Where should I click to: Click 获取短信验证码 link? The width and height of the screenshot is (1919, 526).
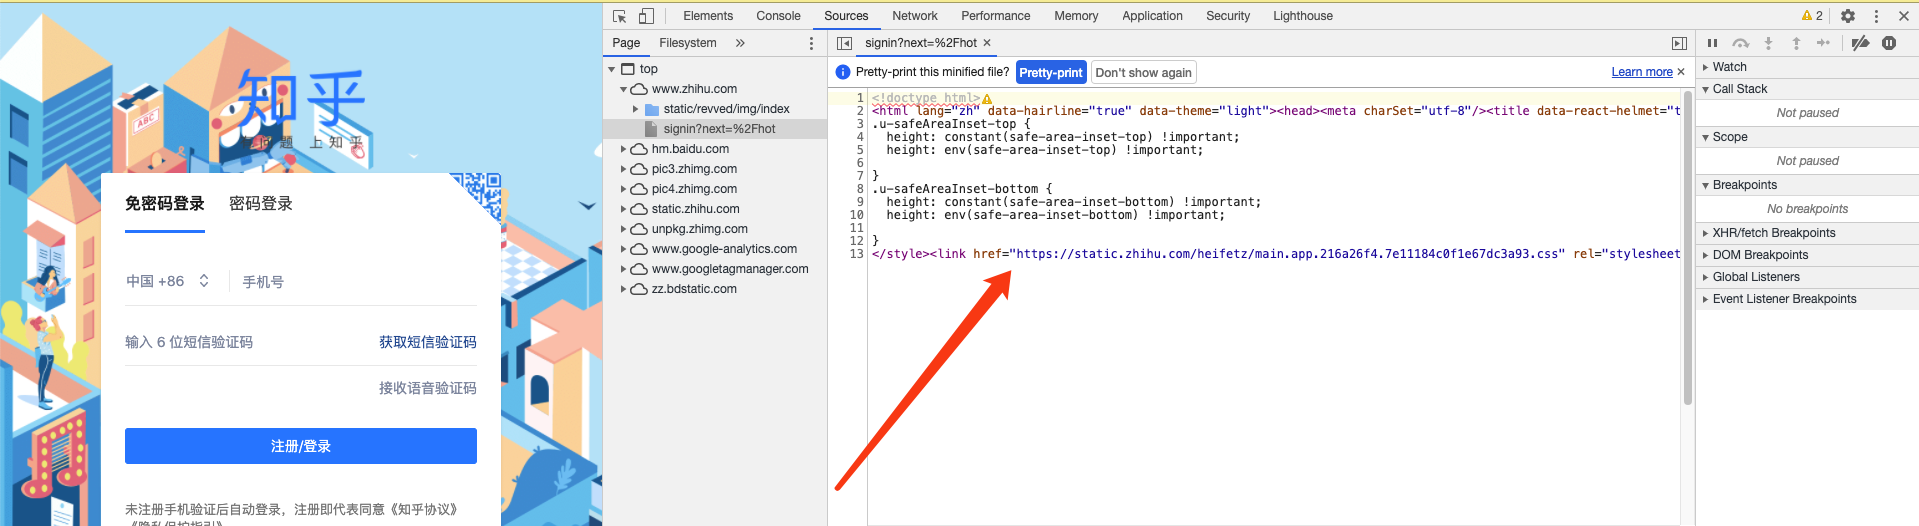pyautogui.click(x=427, y=342)
